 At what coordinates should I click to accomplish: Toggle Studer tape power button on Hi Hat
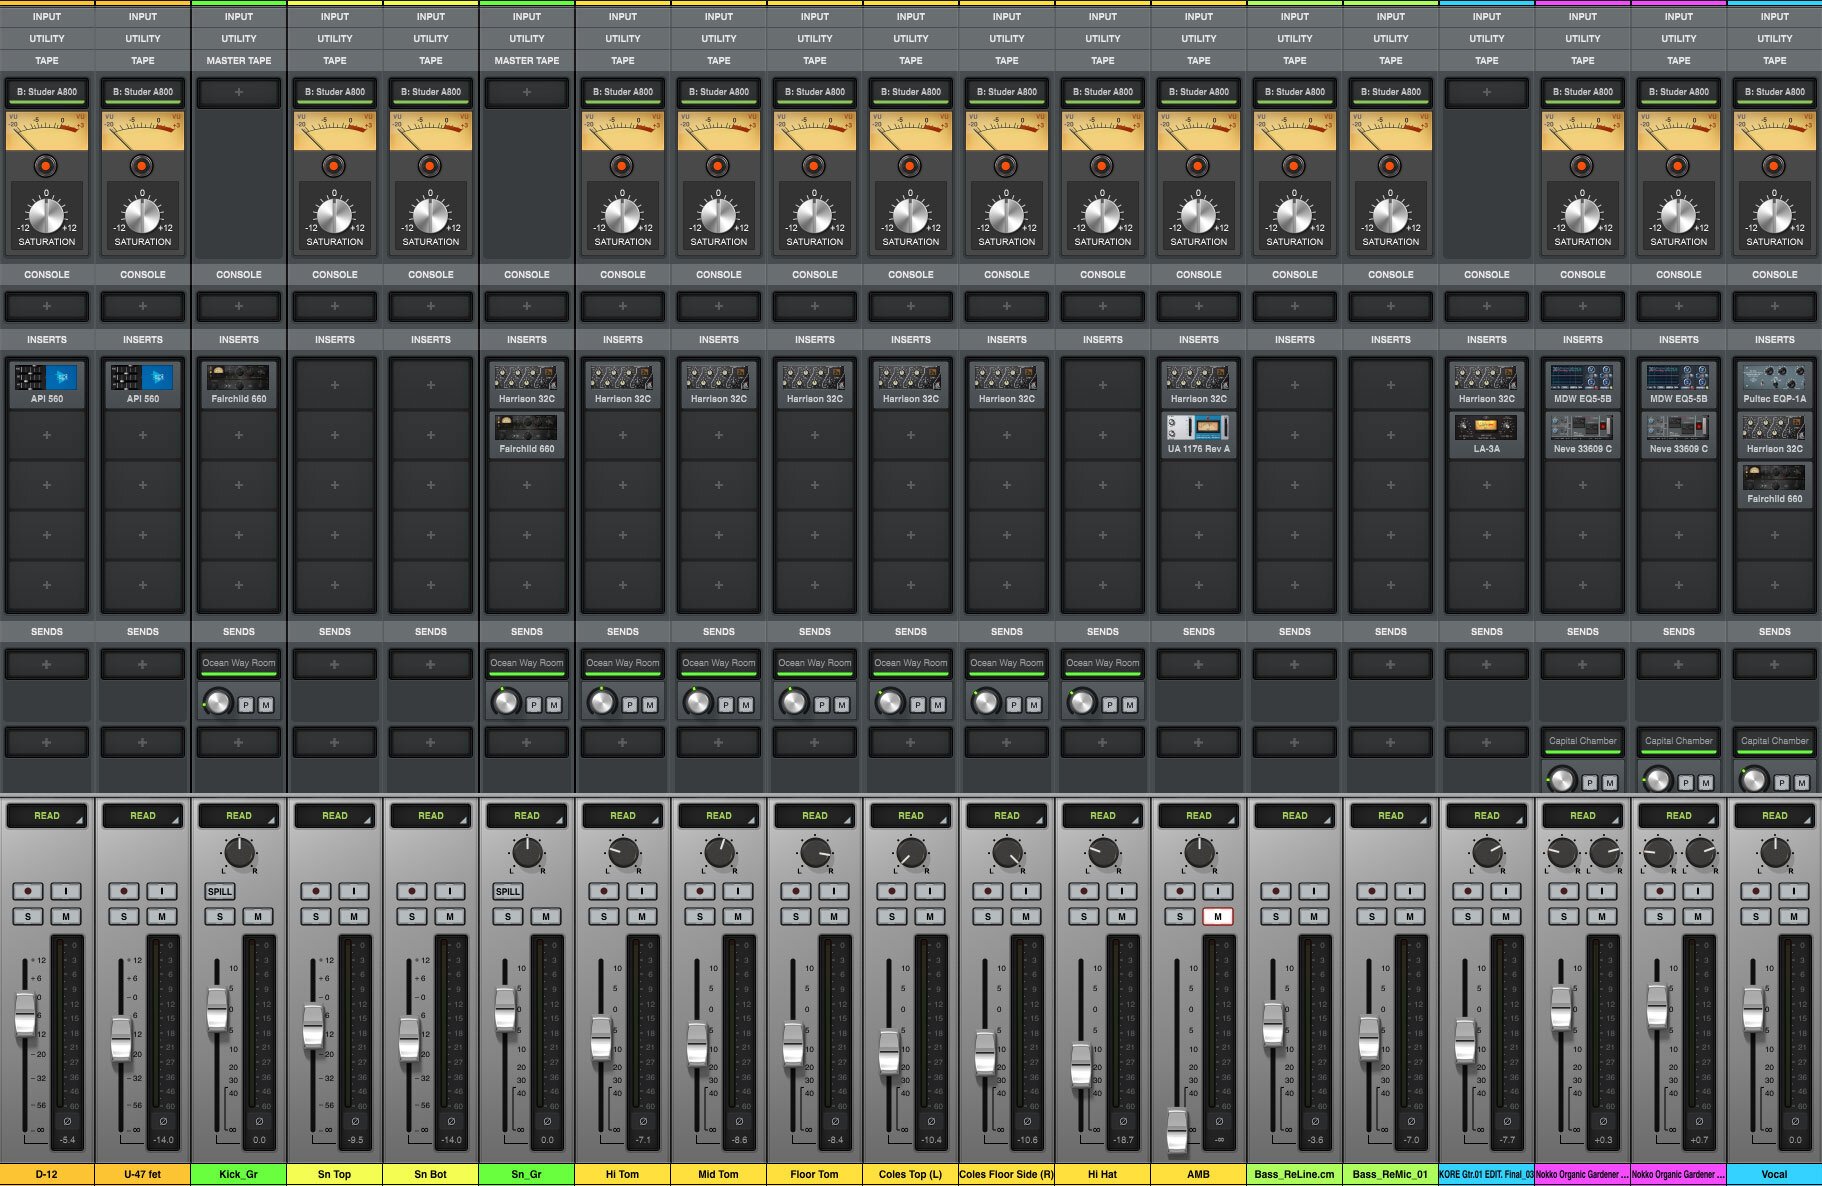tap(1102, 166)
